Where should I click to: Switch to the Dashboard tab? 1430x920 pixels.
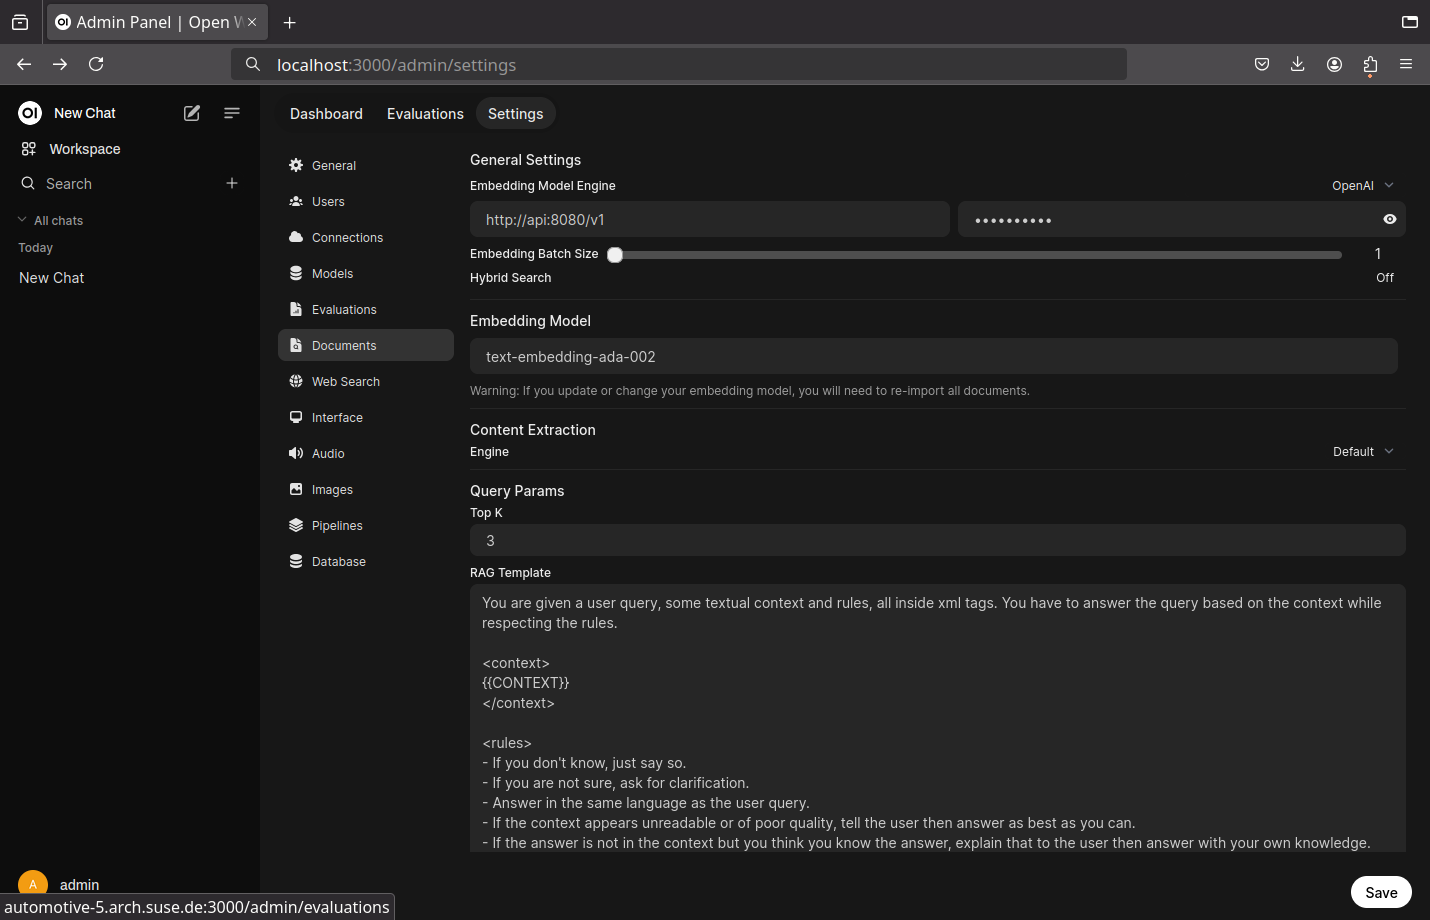pos(326,114)
